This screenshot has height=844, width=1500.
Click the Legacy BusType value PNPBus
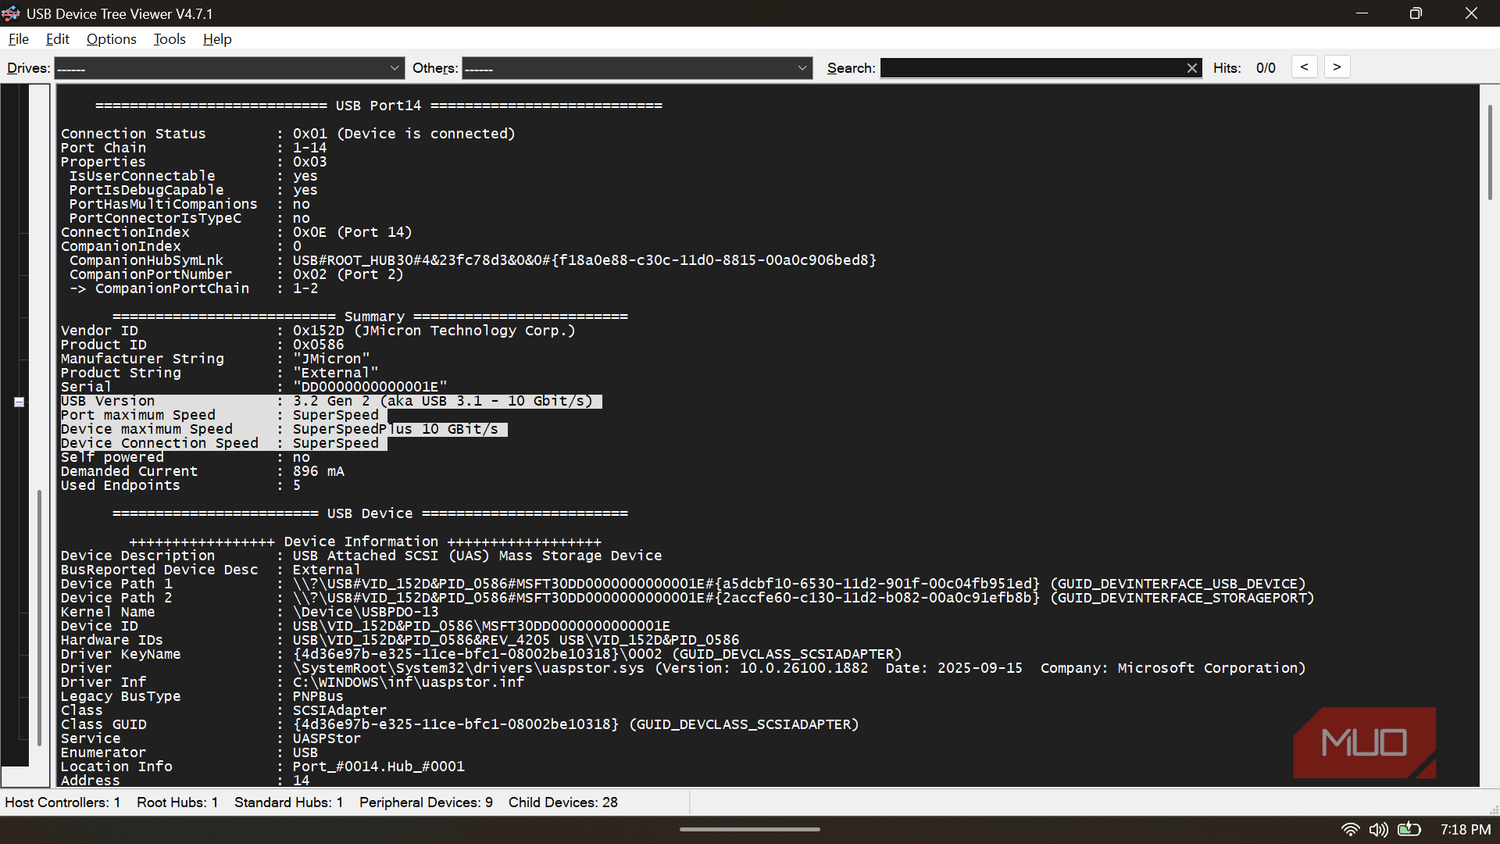point(318,696)
